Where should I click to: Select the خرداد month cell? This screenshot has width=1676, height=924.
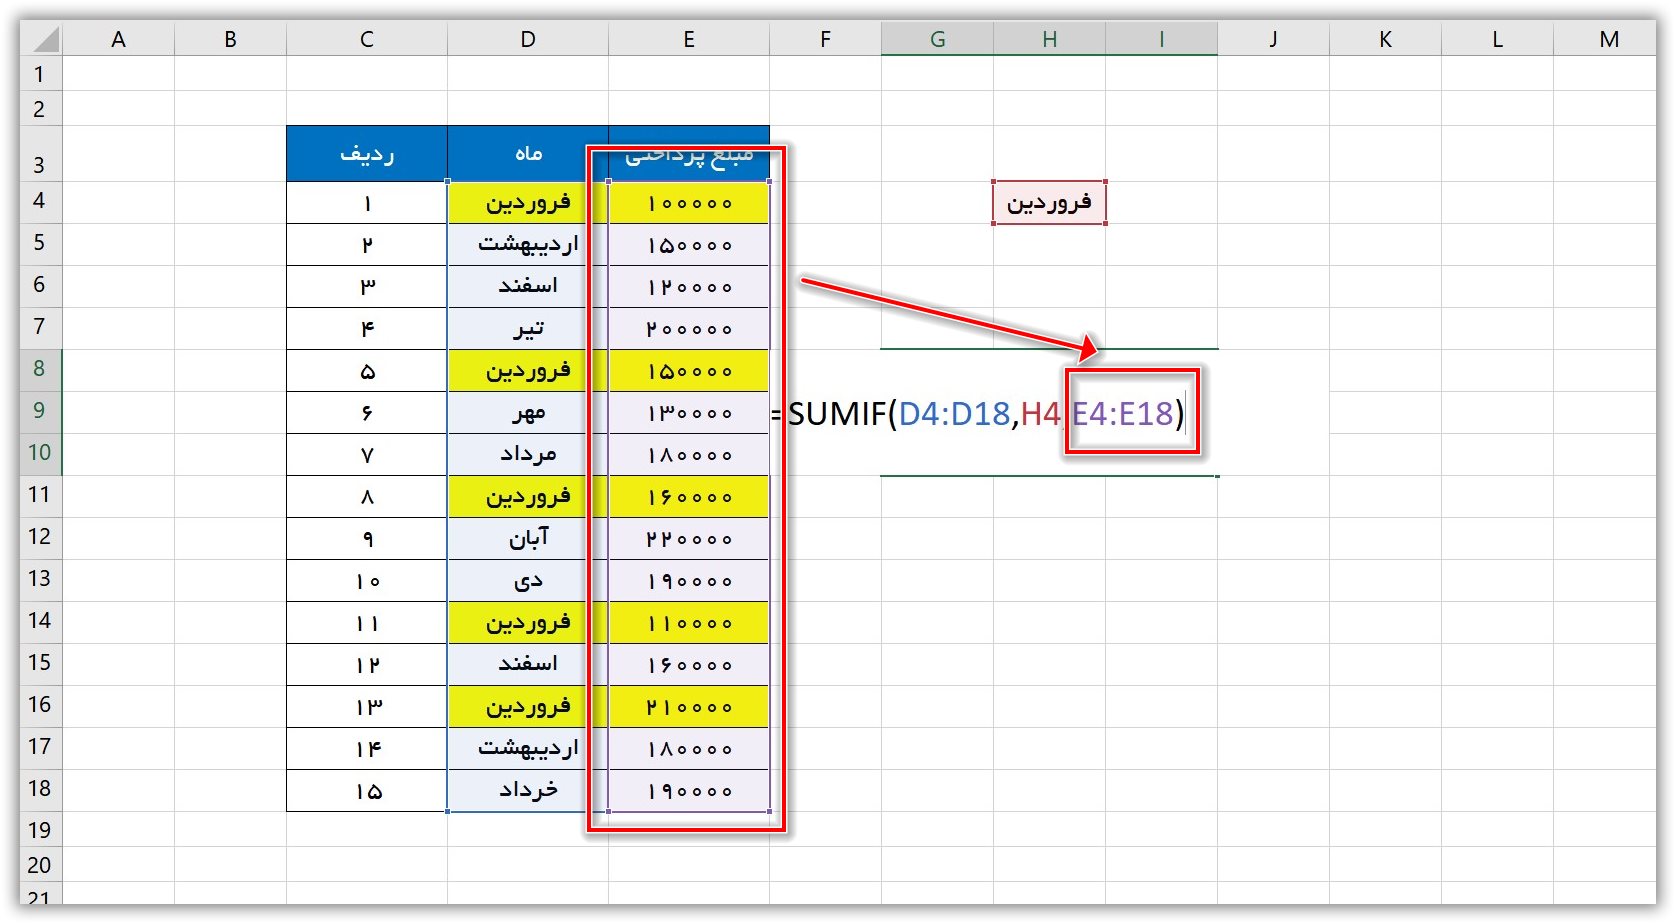pyautogui.click(x=528, y=789)
